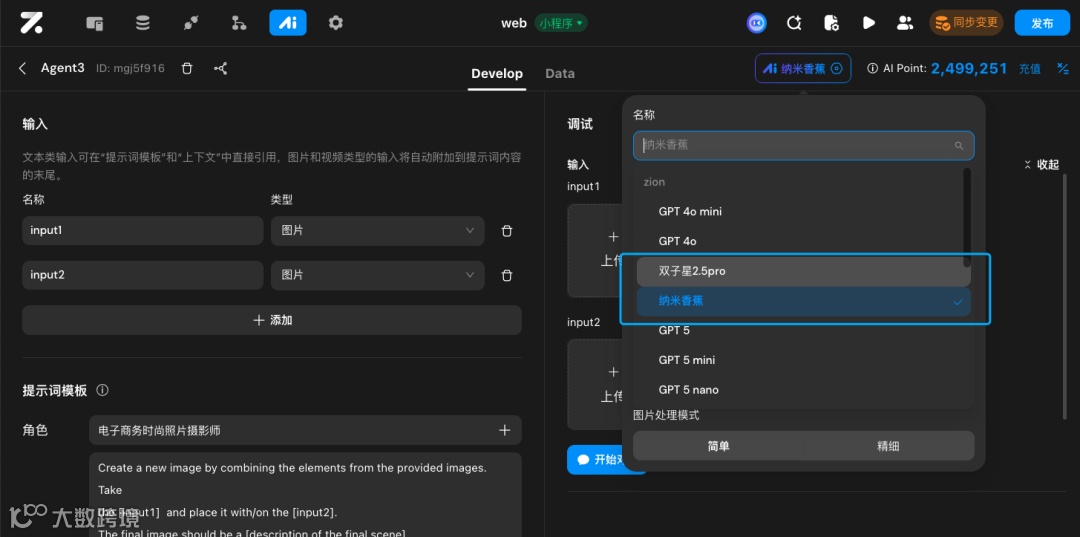This screenshot has height=537, width=1080.
Task: Click the share nodes icon beside Agent3 ID
Action: [220, 68]
